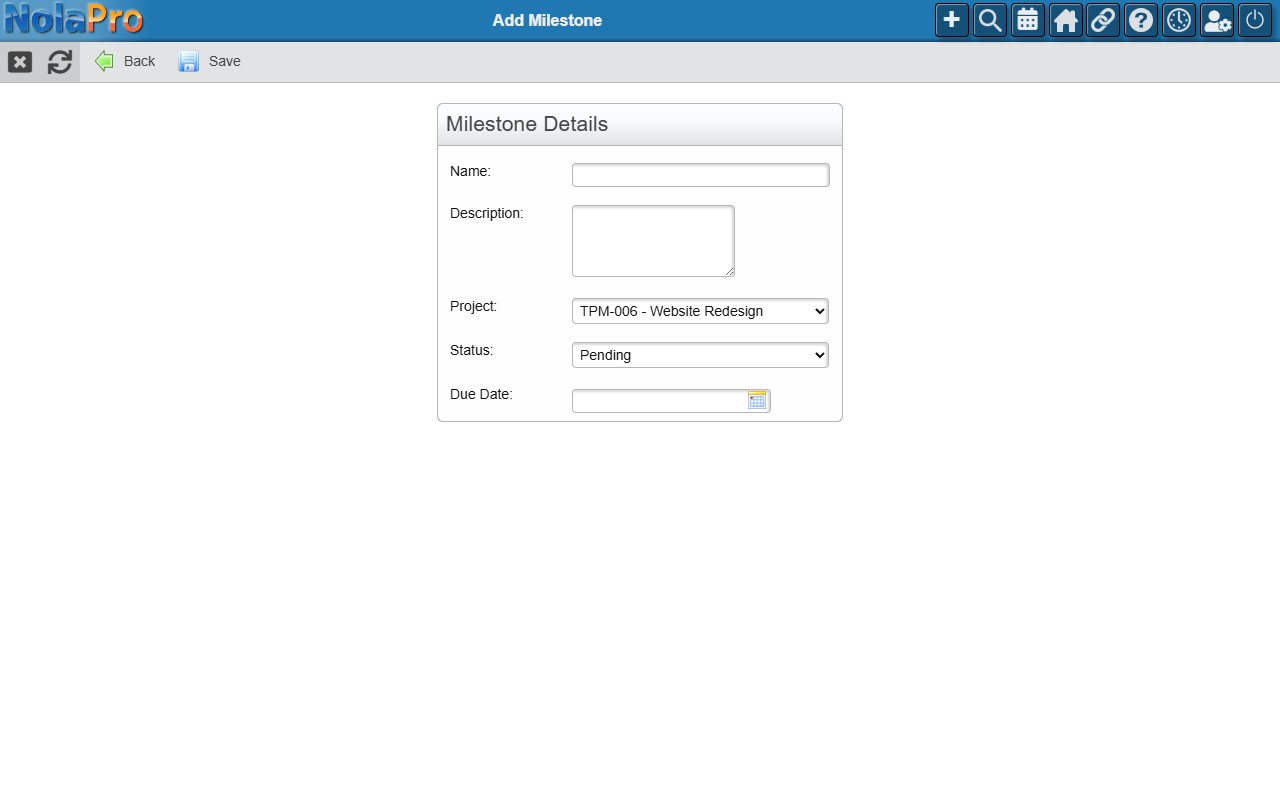This screenshot has width=1280, height=800.
Task: Open the user settings gear icon
Action: 1217,20
